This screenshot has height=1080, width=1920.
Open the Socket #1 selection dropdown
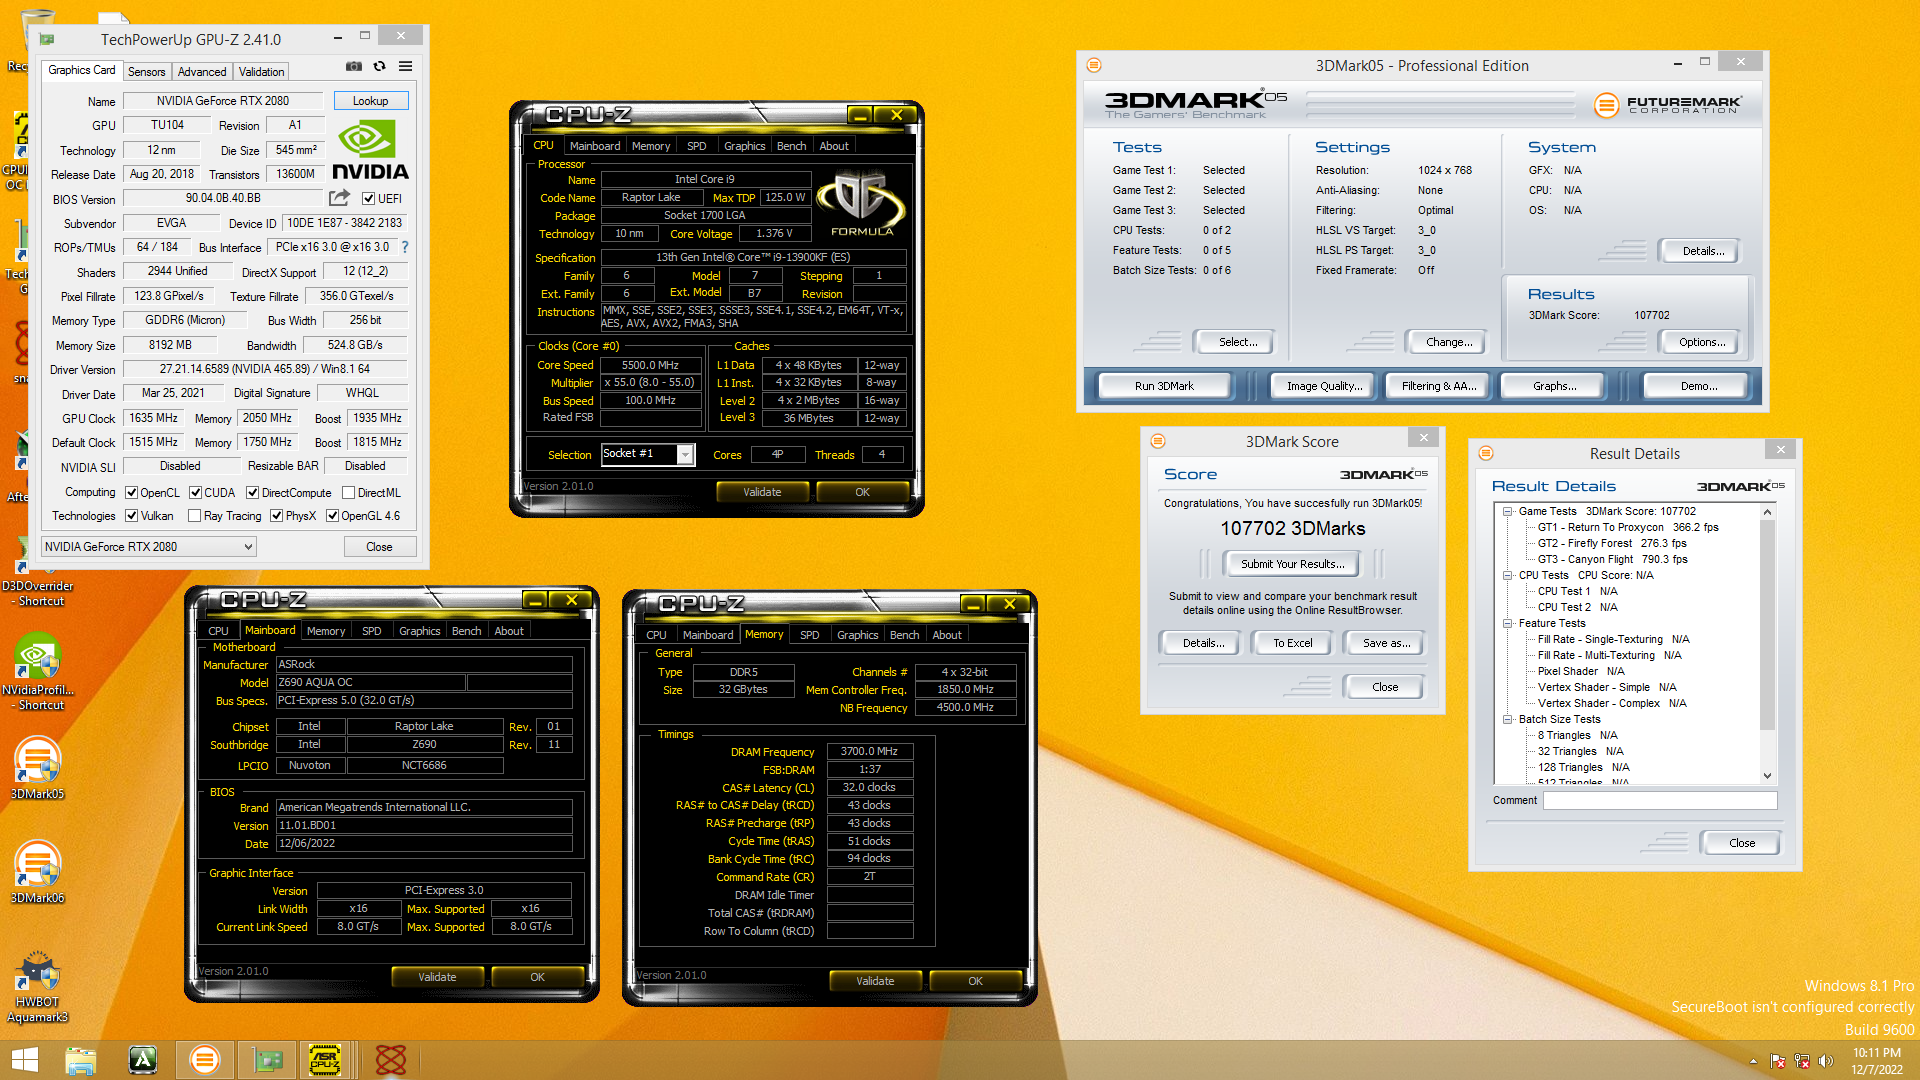click(x=647, y=454)
